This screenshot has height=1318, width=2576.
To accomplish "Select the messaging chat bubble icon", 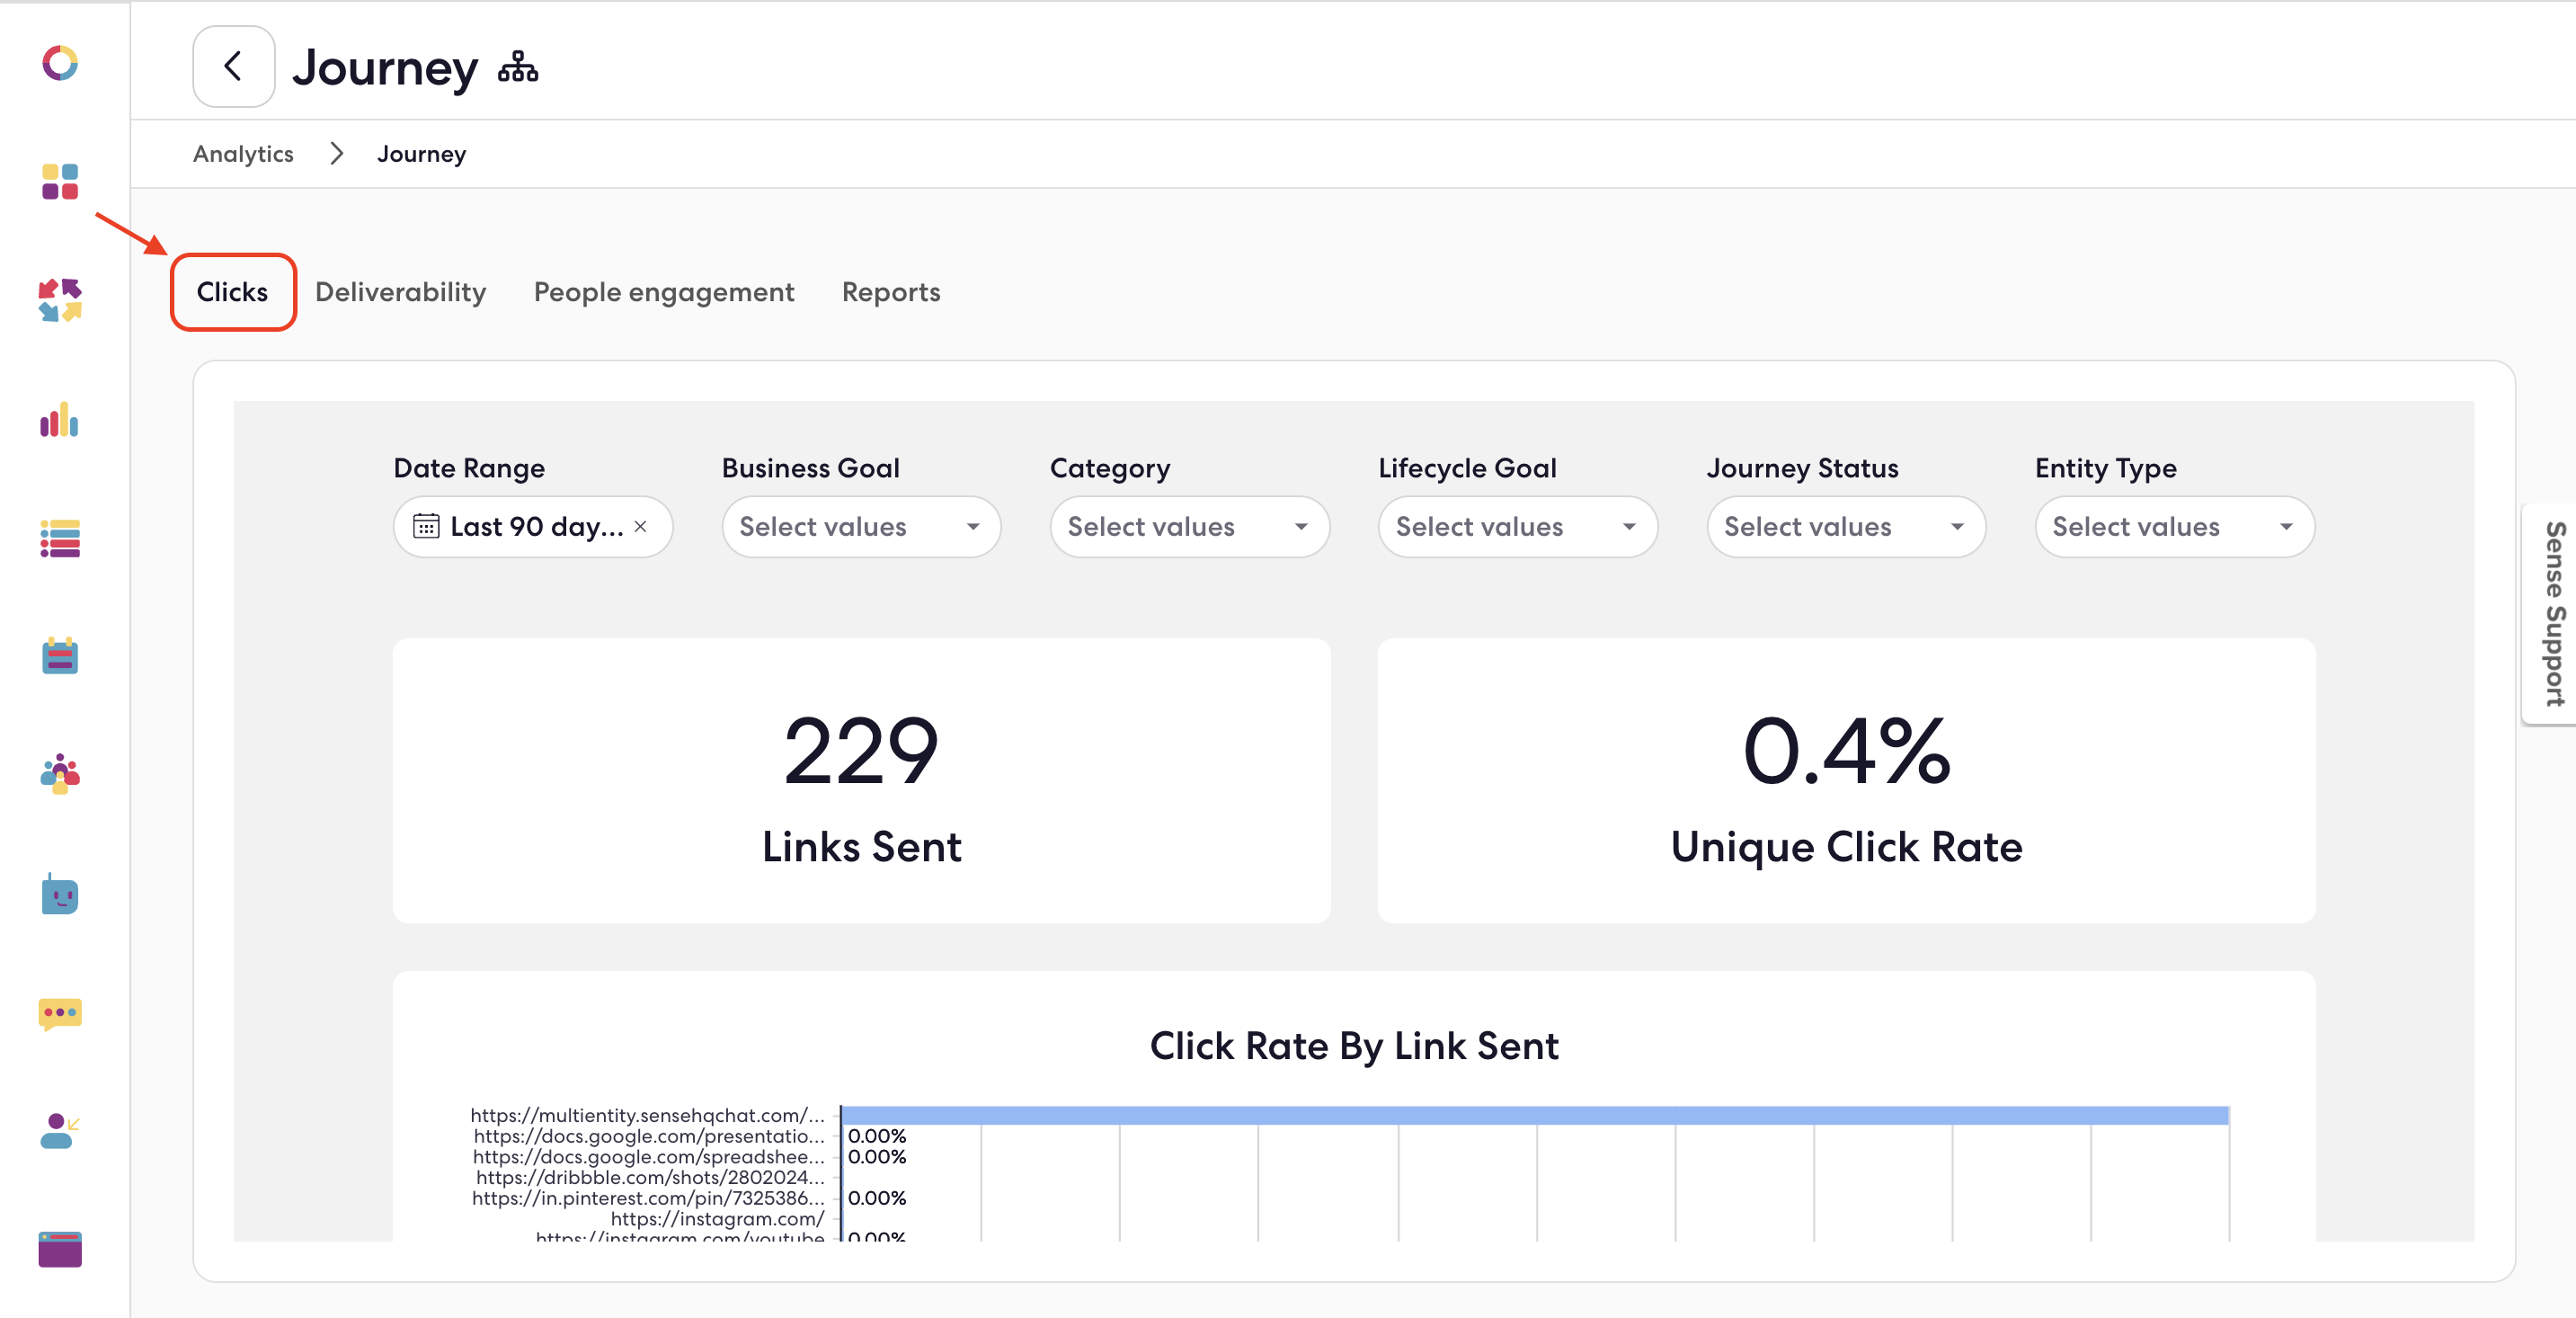I will (x=59, y=1015).
